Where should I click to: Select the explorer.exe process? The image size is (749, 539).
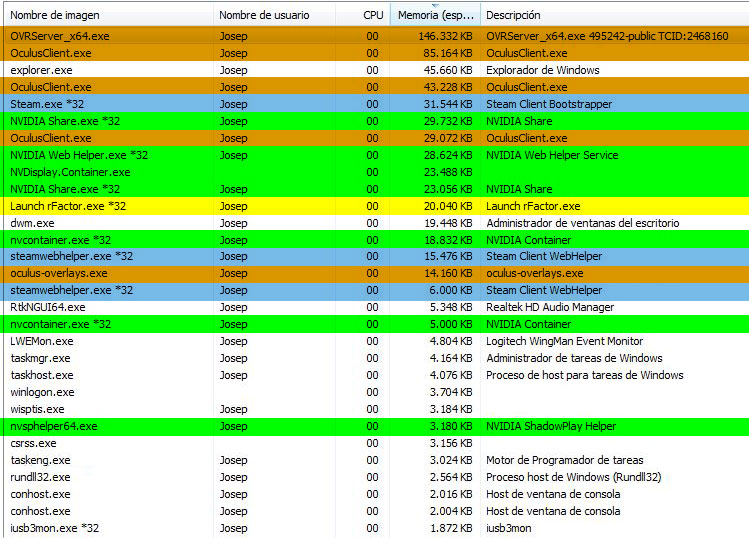(376, 70)
